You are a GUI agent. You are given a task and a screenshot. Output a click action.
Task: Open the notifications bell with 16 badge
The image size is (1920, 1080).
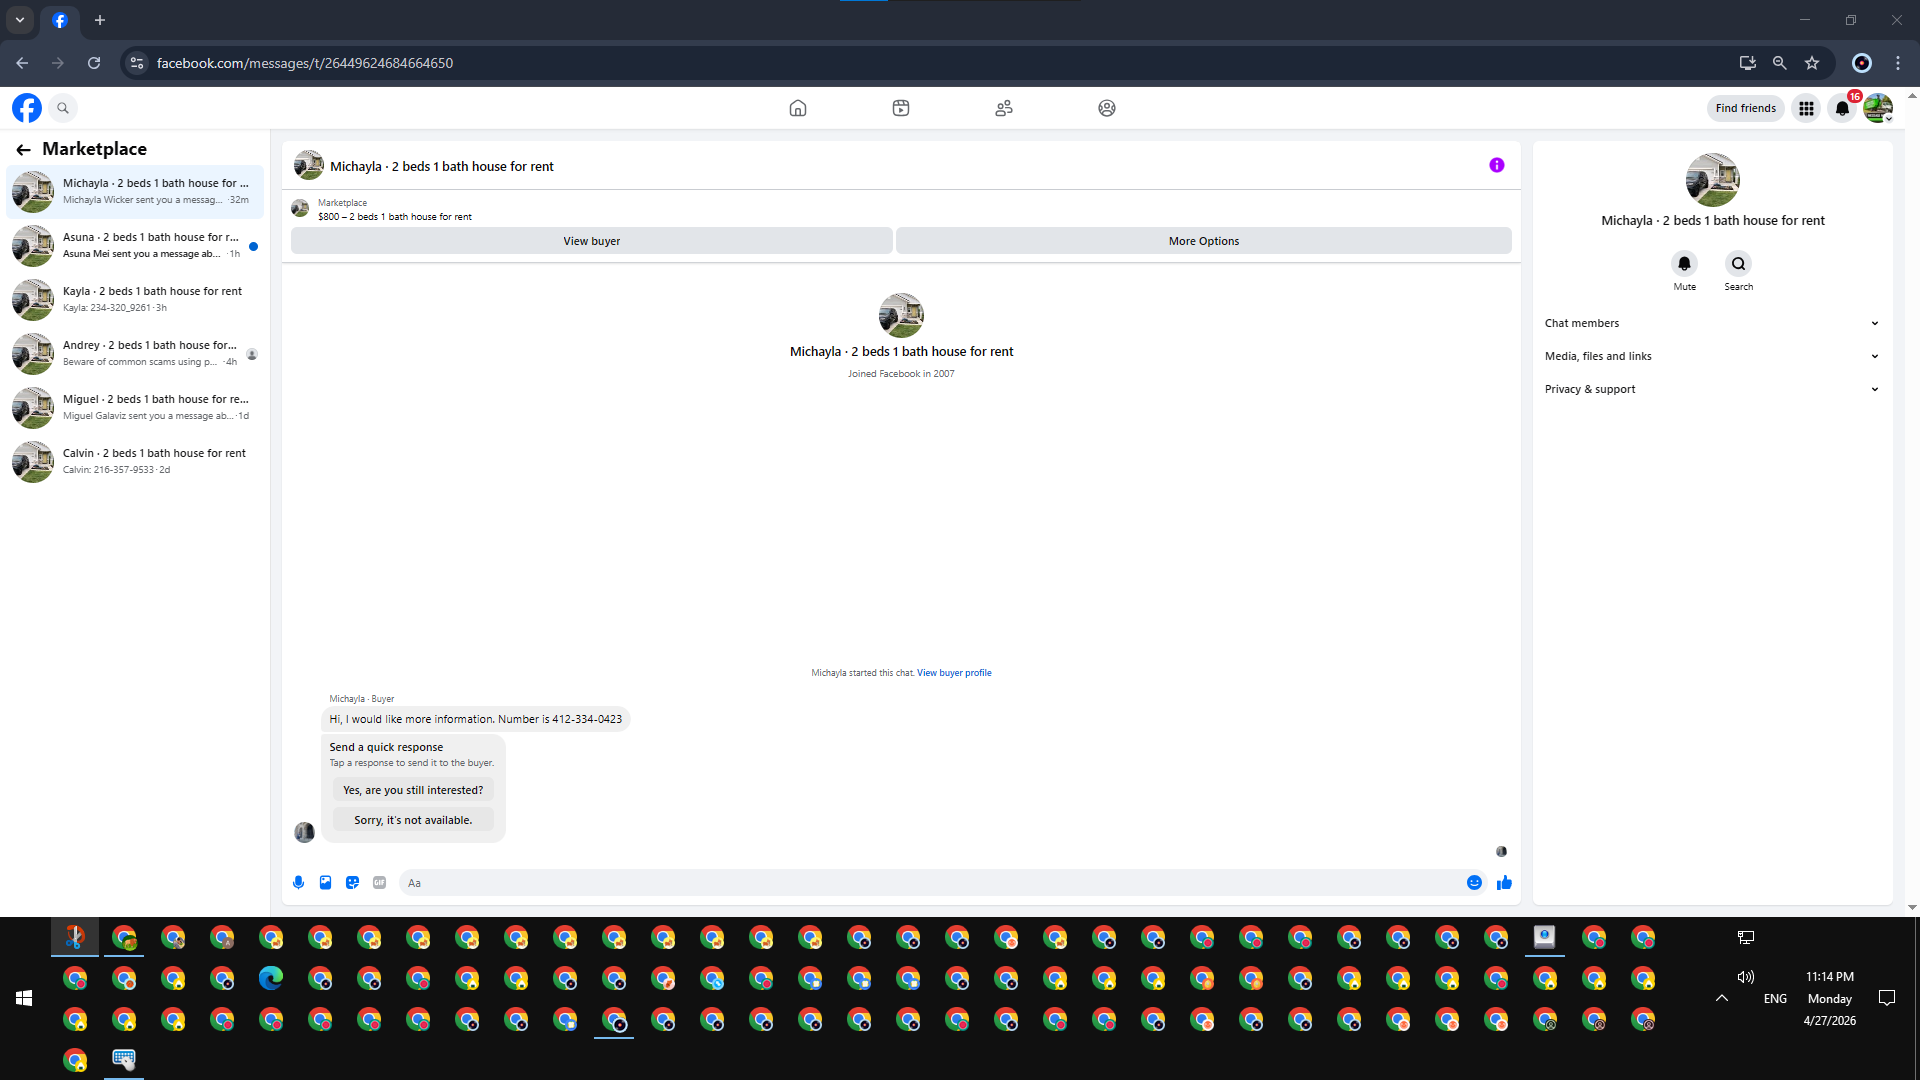click(1842, 108)
